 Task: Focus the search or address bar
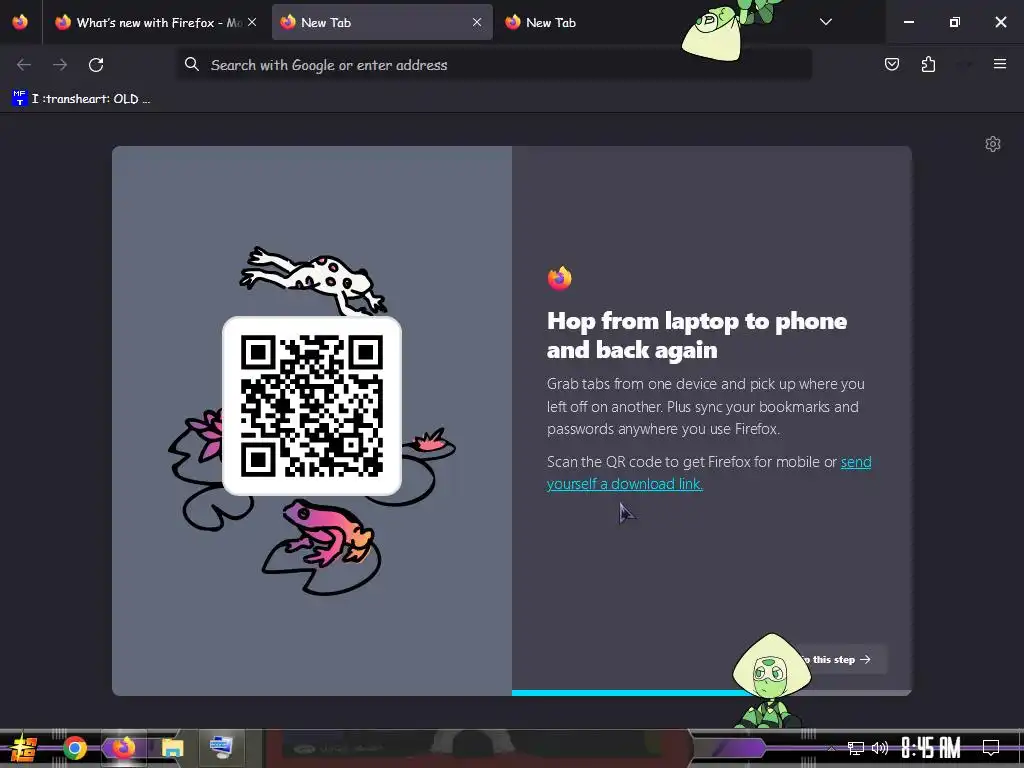[495, 65]
